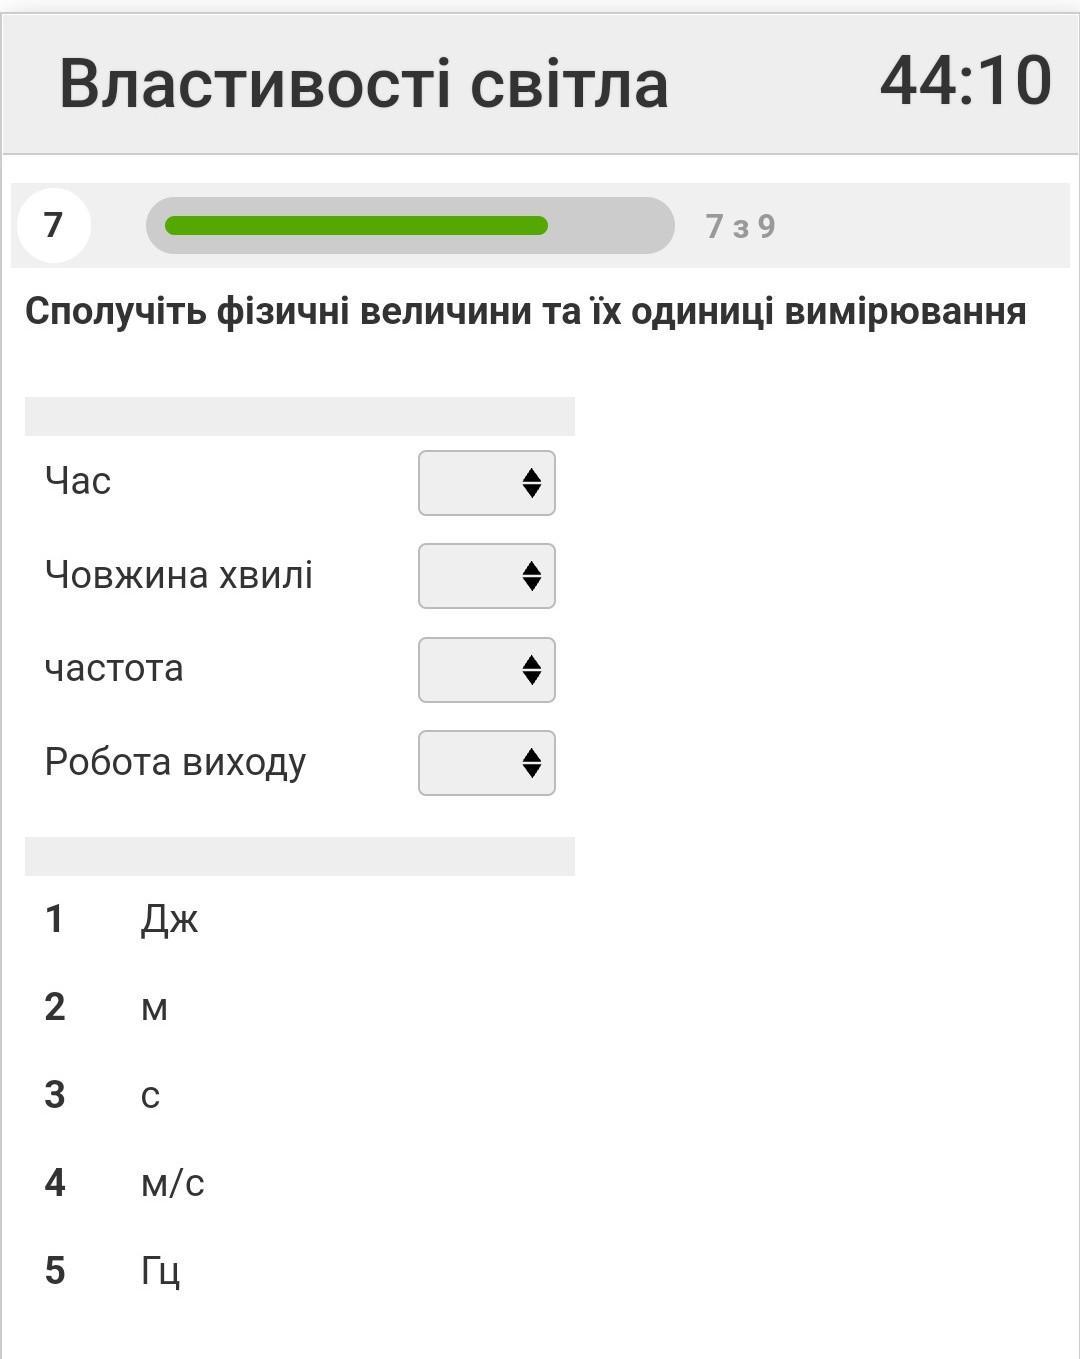
Task: Click the Час label
Action: (78, 481)
